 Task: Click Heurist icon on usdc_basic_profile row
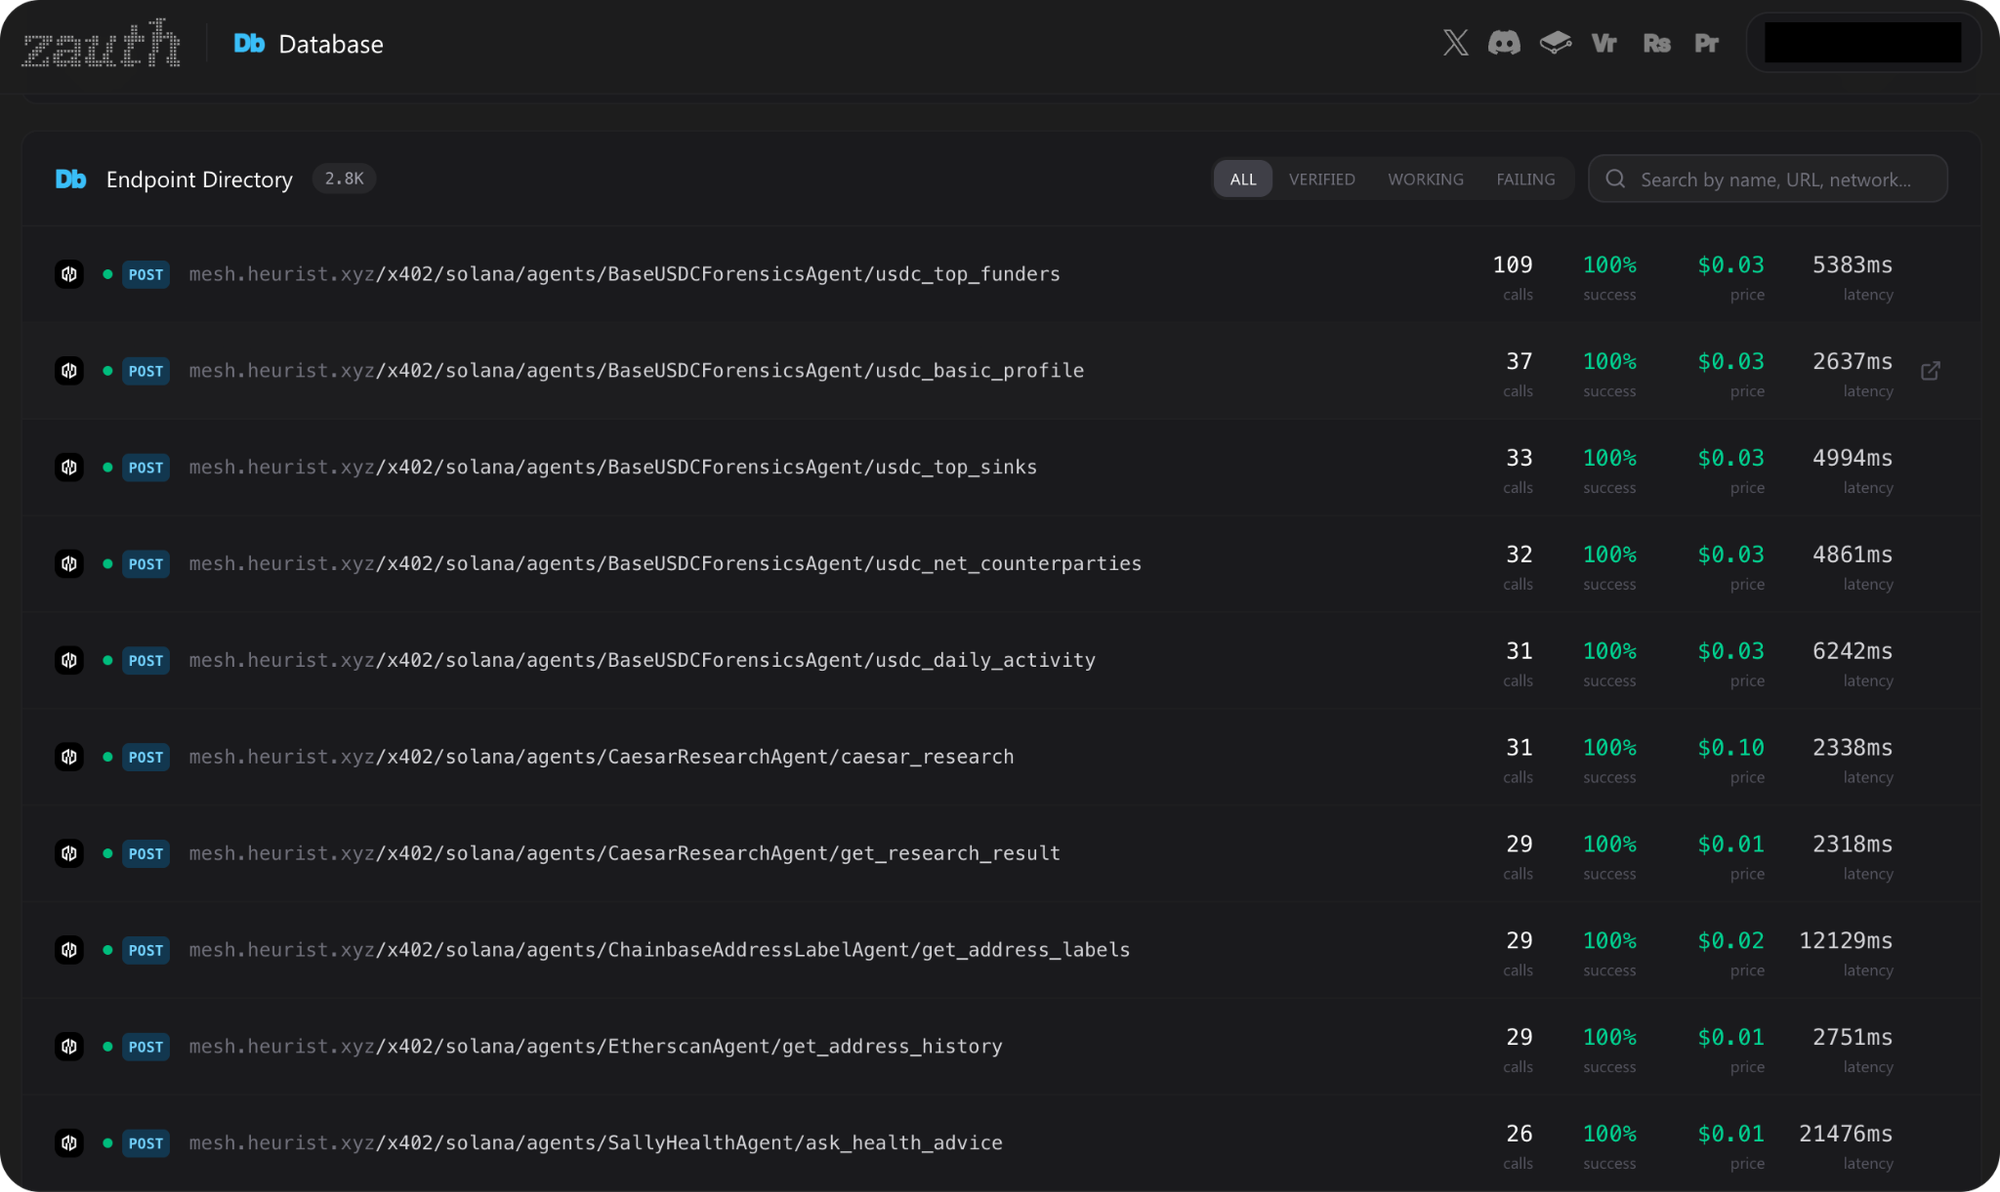(x=69, y=371)
